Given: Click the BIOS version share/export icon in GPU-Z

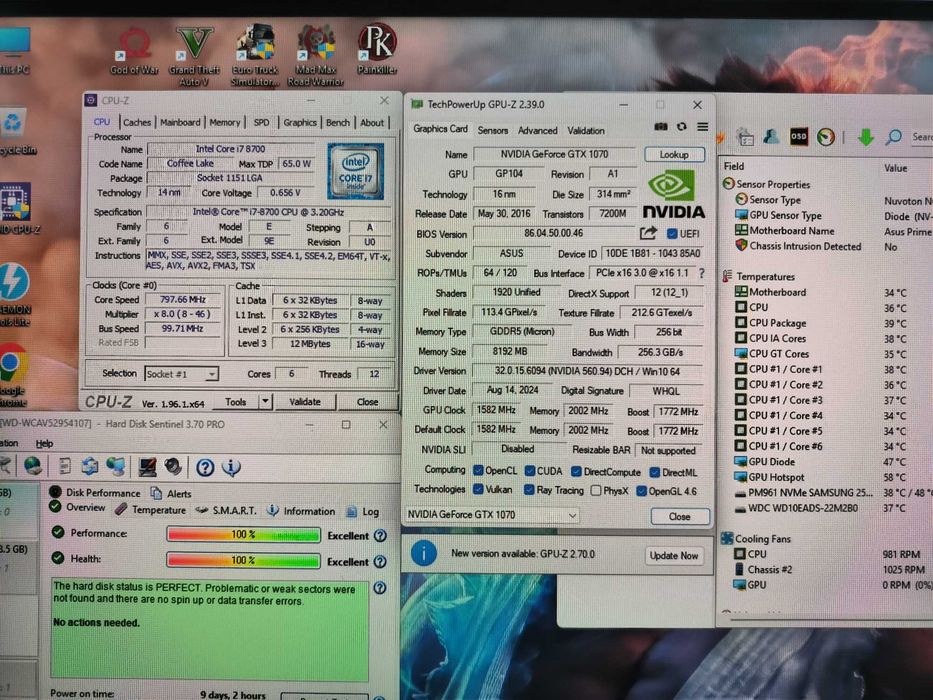Looking at the screenshot, I should [x=649, y=233].
